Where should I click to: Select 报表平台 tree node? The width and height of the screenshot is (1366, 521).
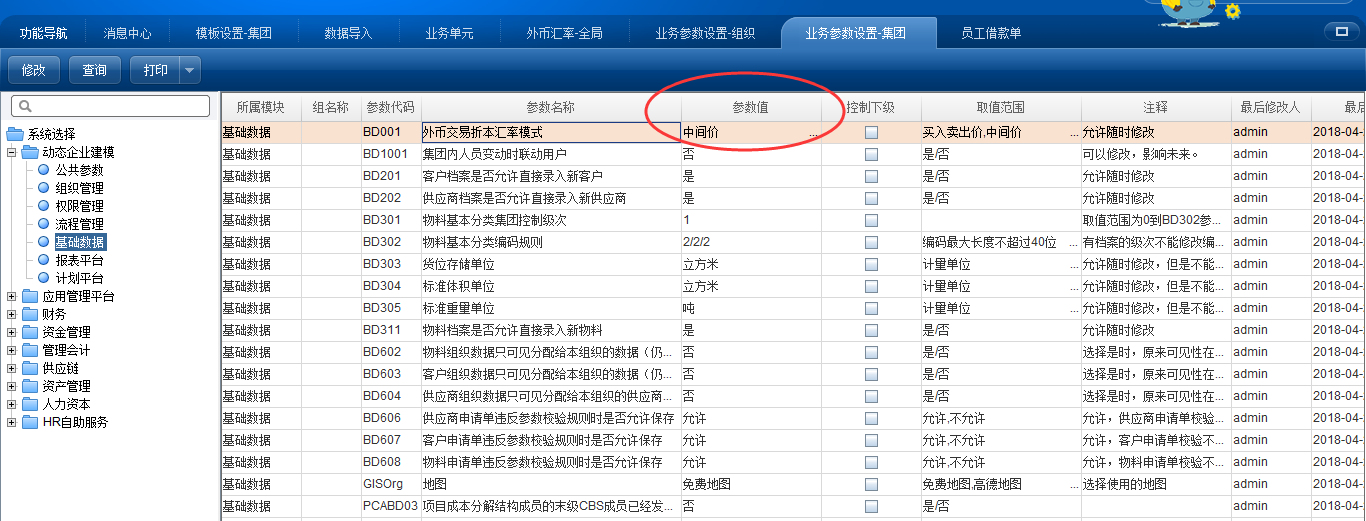point(80,260)
